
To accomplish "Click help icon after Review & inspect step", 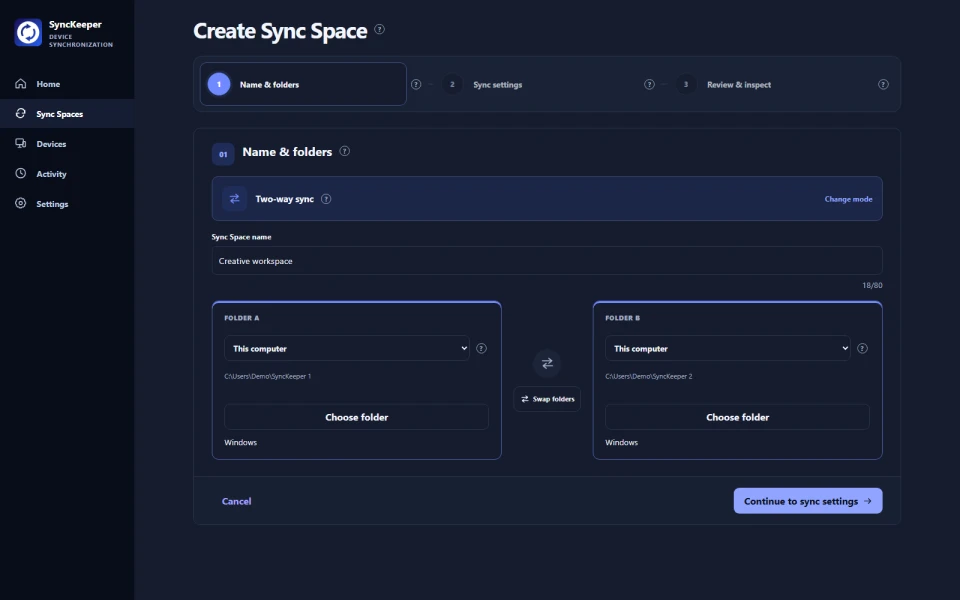I will tap(883, 84).
